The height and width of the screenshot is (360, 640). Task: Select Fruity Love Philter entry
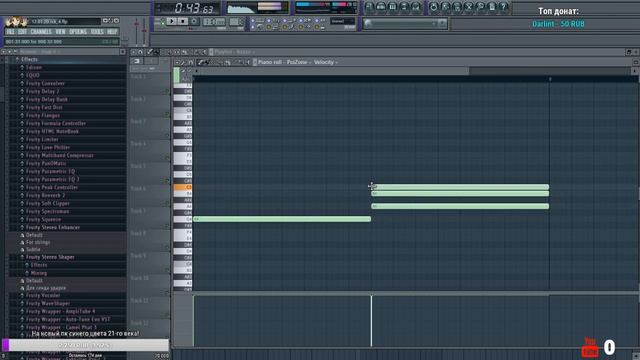tap(47, 147)
